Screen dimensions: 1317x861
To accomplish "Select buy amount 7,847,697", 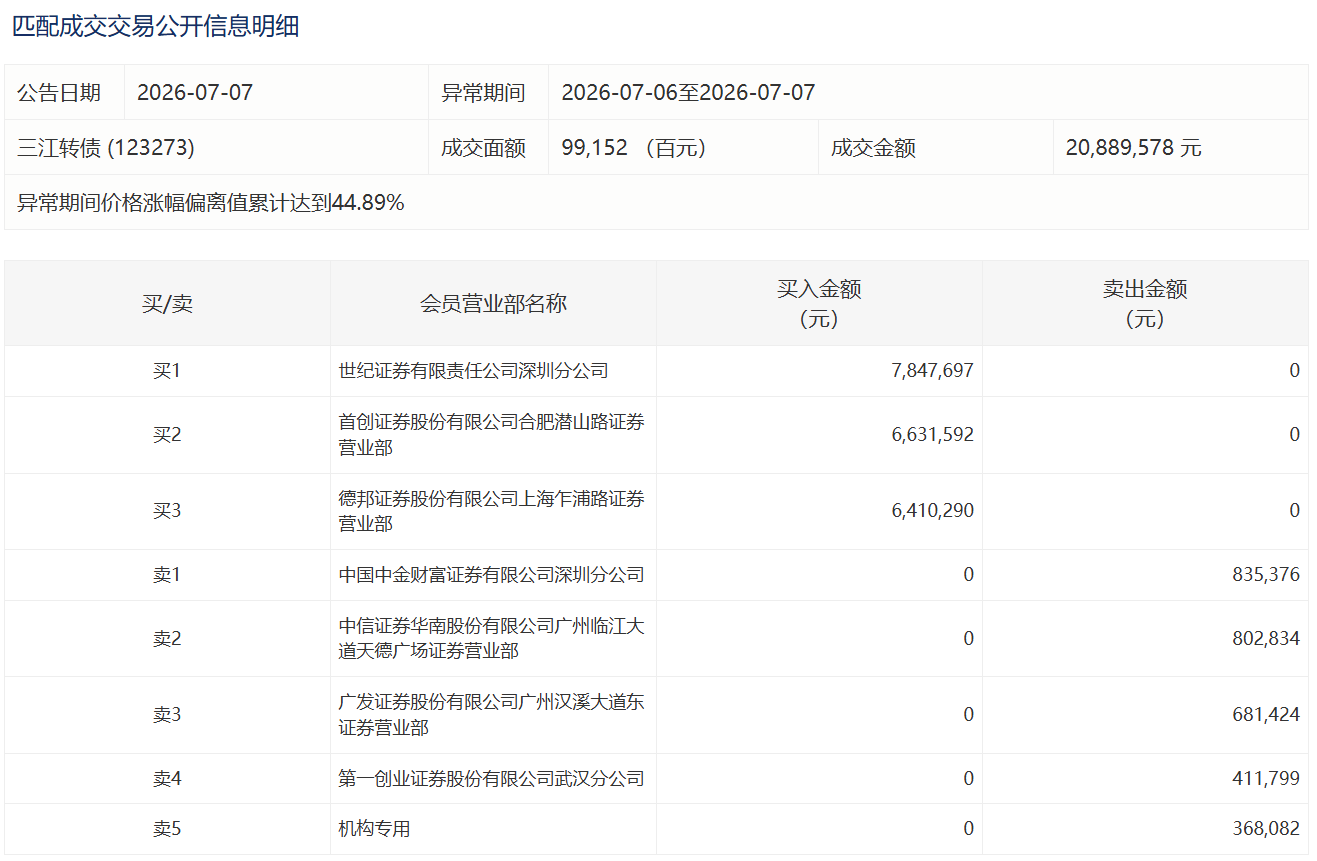I will 932,371.
